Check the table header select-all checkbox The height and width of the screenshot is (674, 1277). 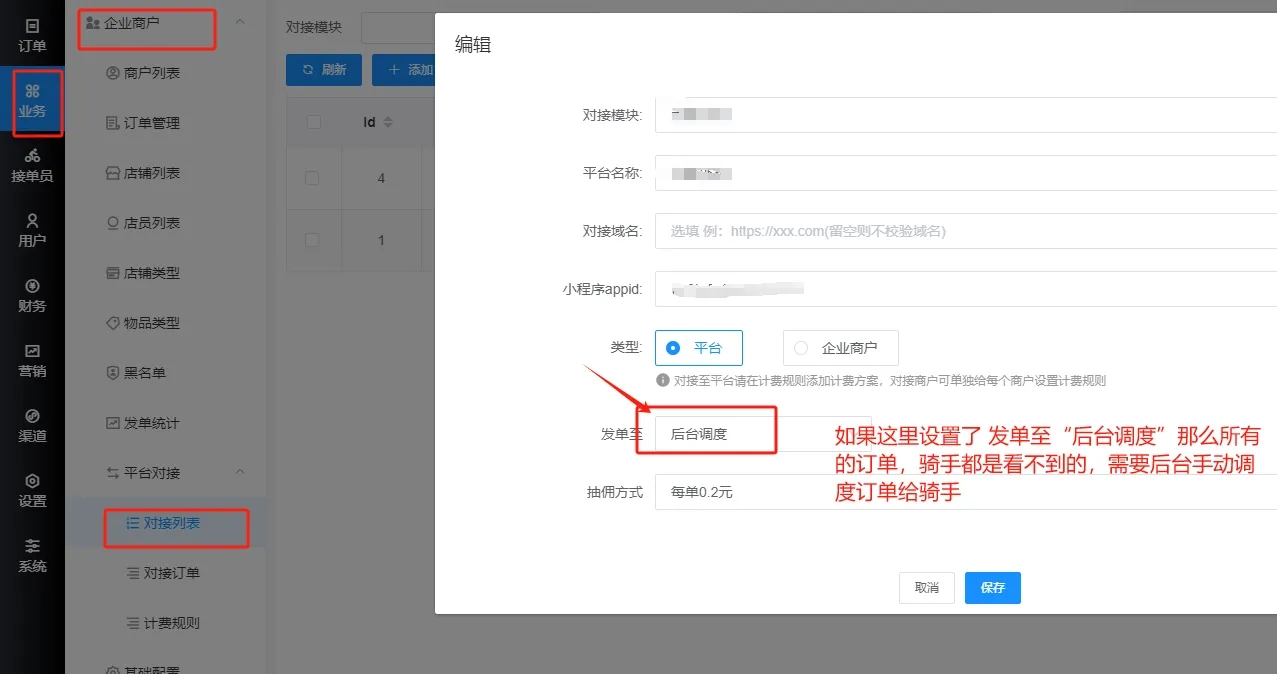[x=314, y=122]
